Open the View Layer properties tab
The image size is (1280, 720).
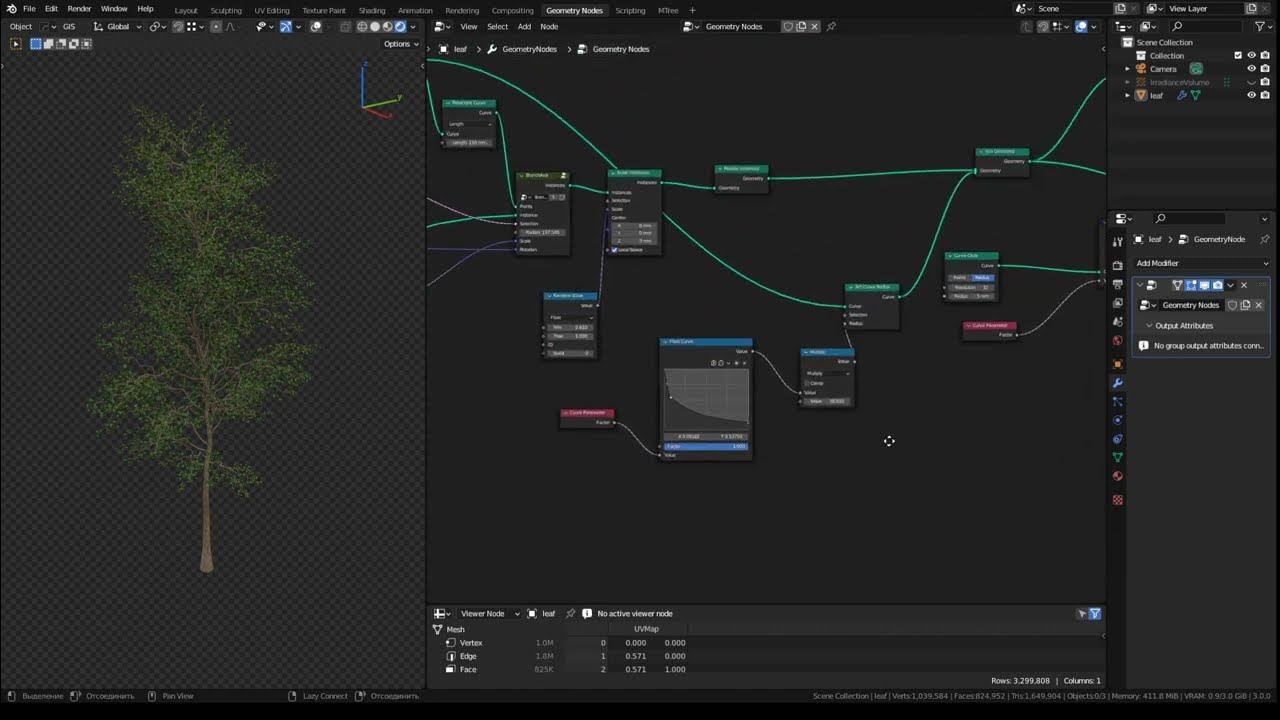1117,303
